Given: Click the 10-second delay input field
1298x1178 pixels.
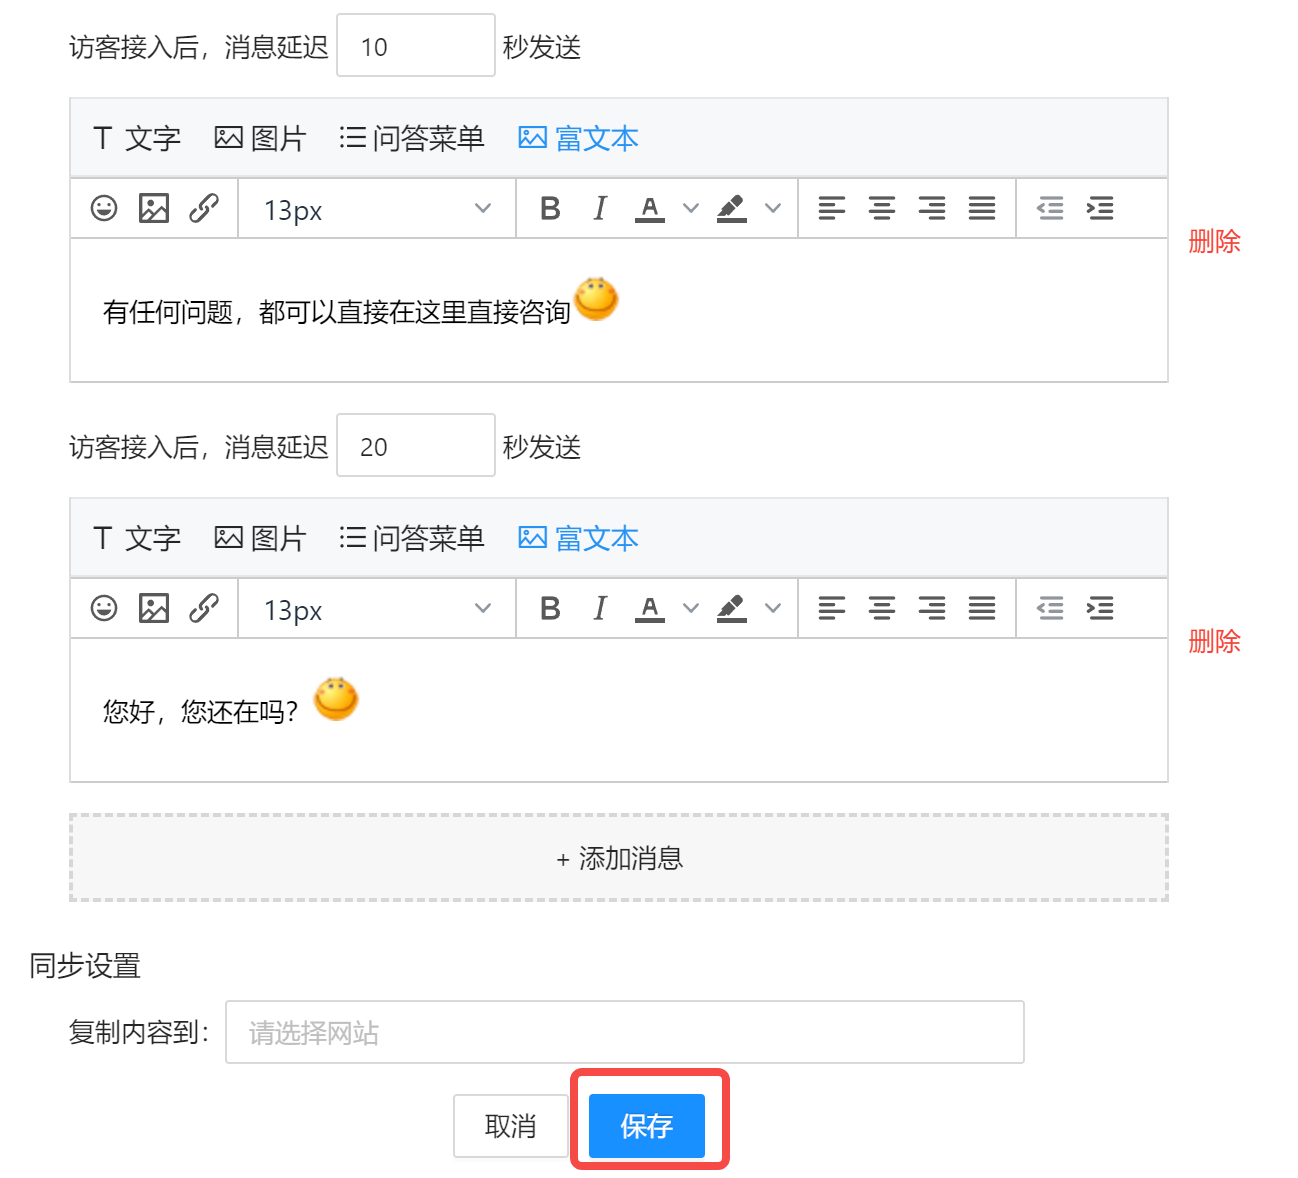Looking at the screenshot, I should pyautogui.click(x=415, y=44).
